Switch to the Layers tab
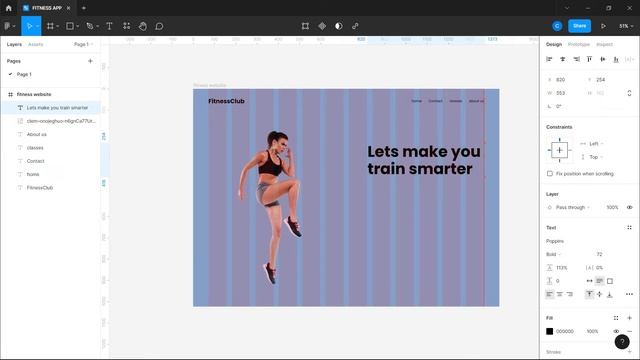640x360 pixels. tap(14, 44)
